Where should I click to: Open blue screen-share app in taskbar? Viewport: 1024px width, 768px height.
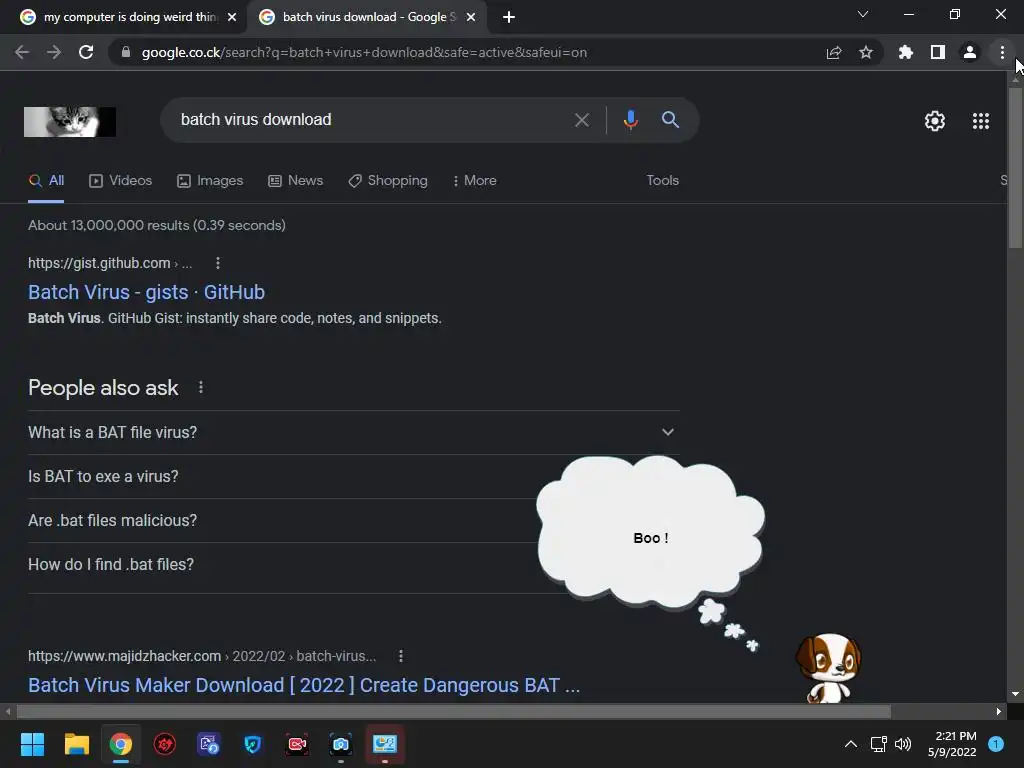pyautogui.click(x=209, y=744)
